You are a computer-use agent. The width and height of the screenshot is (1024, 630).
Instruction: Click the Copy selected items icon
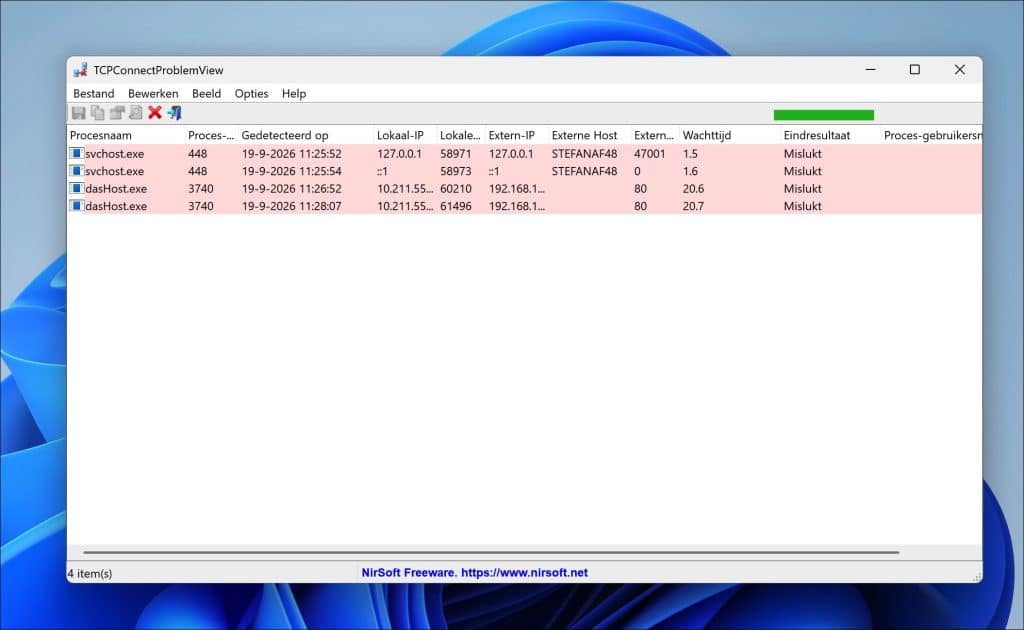pyautogui.click(x=97, y=113)
